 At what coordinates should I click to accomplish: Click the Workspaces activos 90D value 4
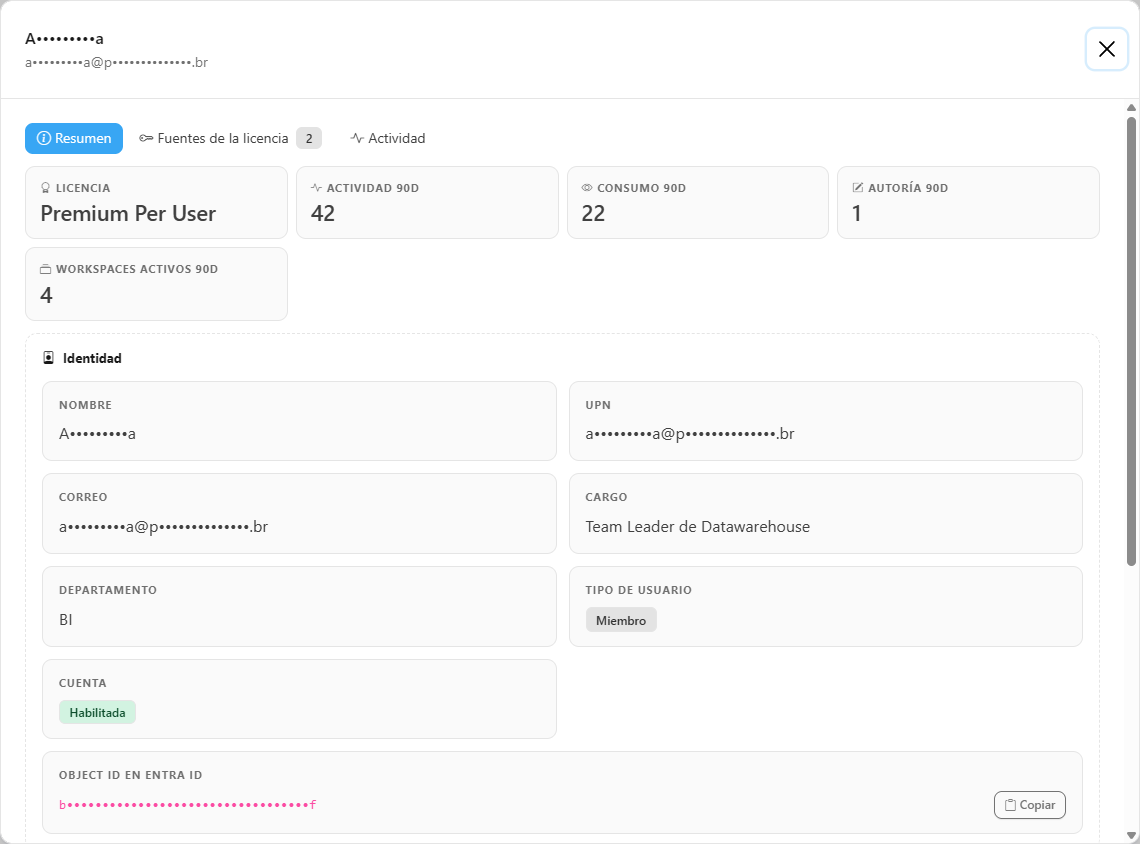coord(47,295)
